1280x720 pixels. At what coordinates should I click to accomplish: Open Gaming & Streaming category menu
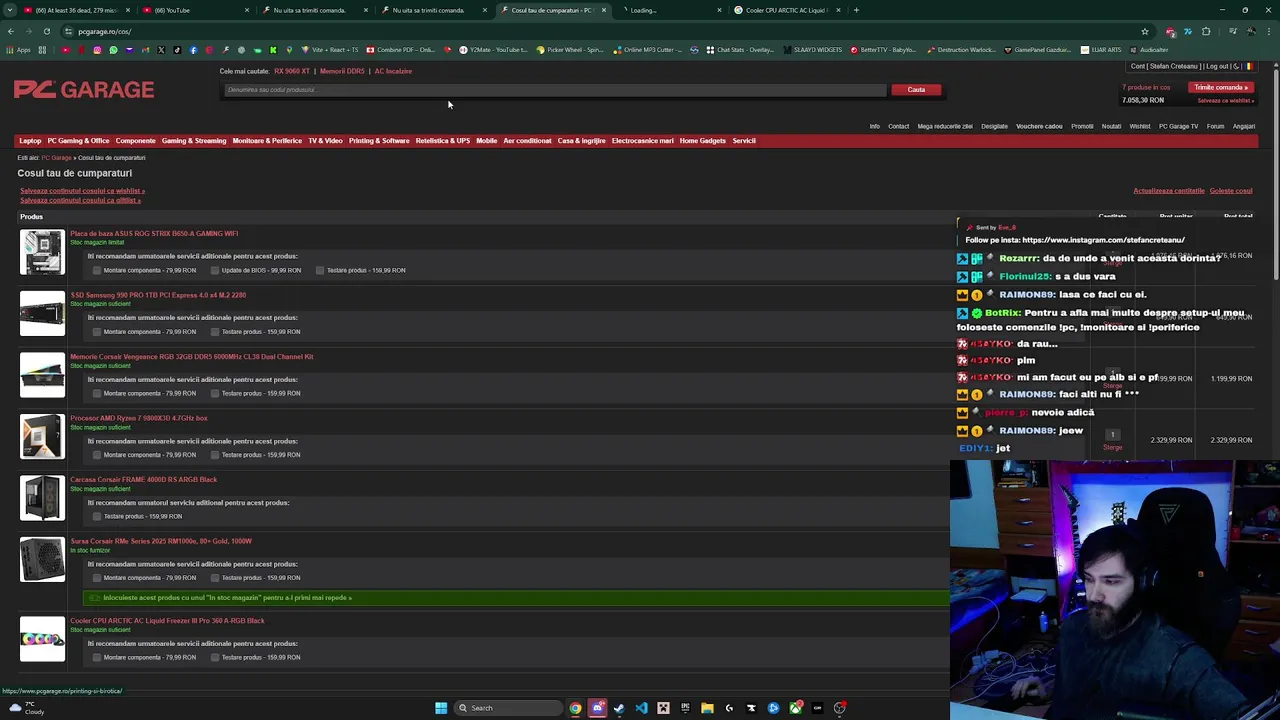[x=194, y=141]
